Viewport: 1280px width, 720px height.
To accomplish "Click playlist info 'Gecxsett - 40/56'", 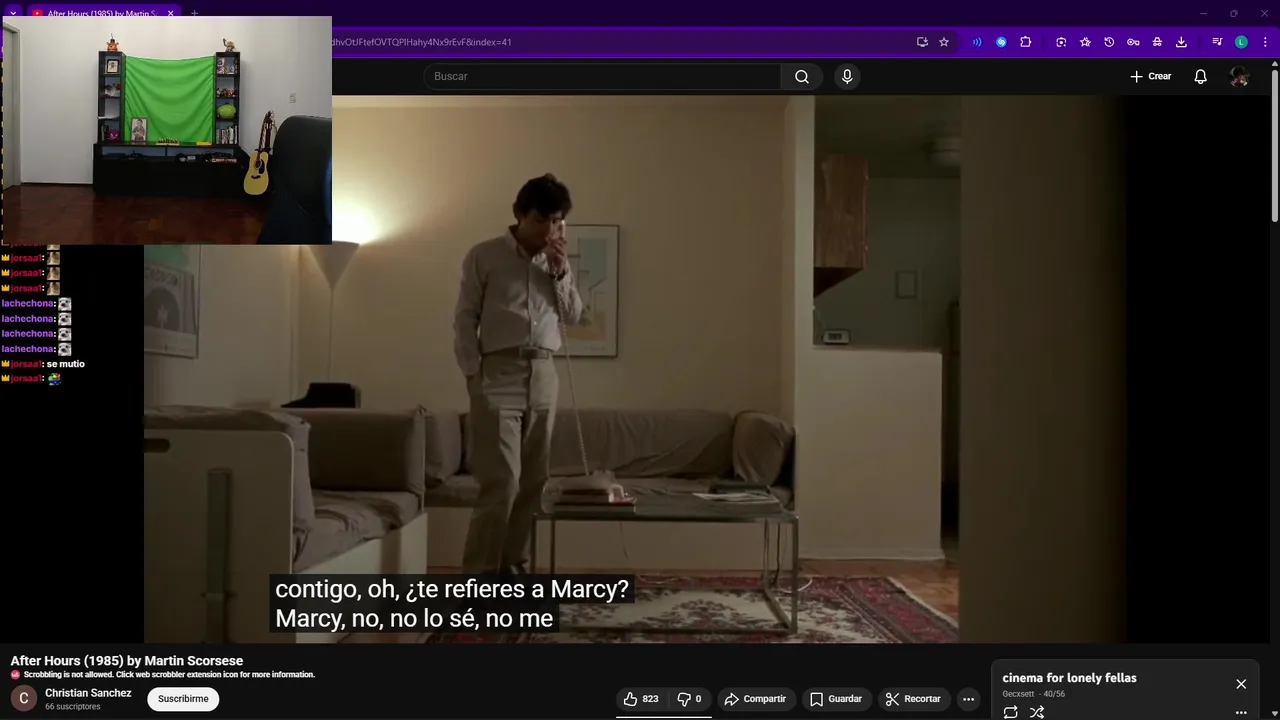I will point(1033,694).
